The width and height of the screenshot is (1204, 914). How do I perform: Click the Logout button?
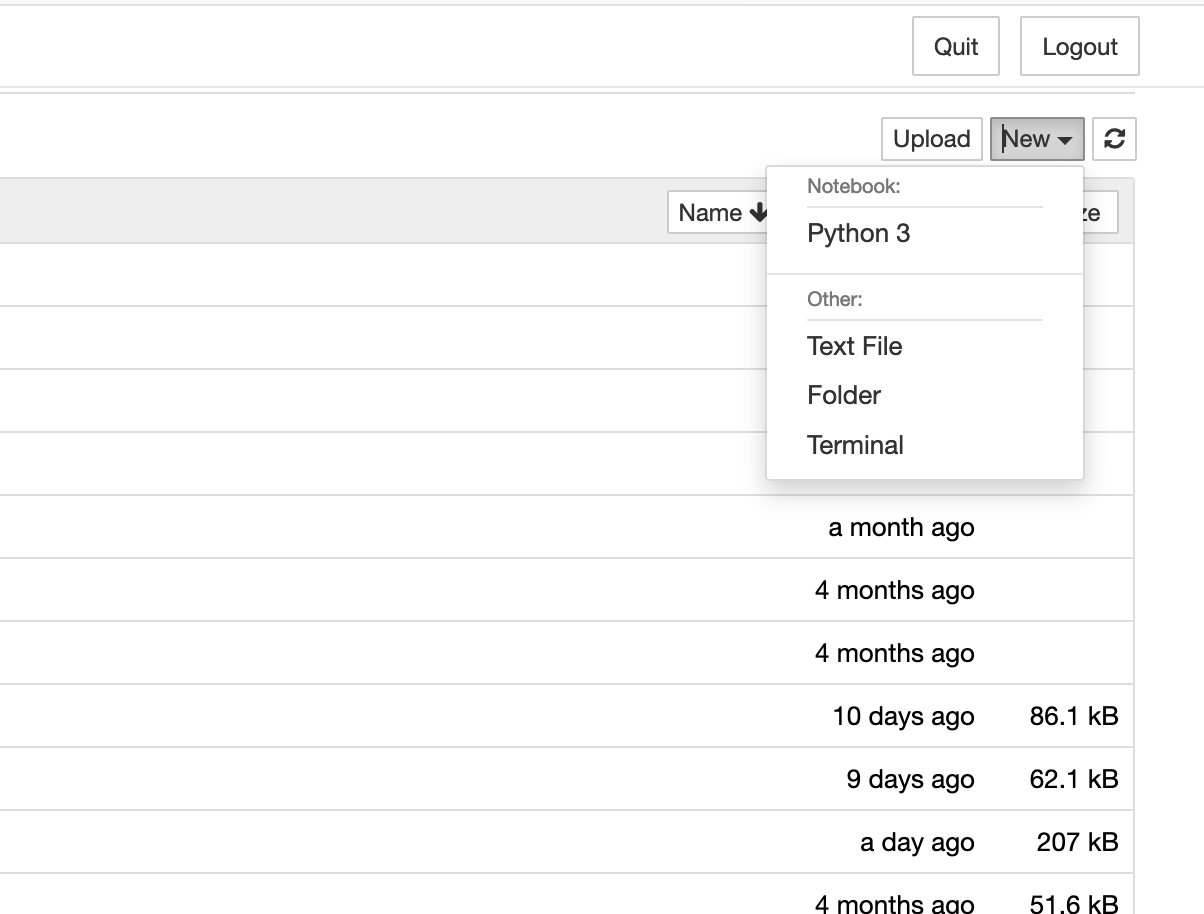point(1079,45)
